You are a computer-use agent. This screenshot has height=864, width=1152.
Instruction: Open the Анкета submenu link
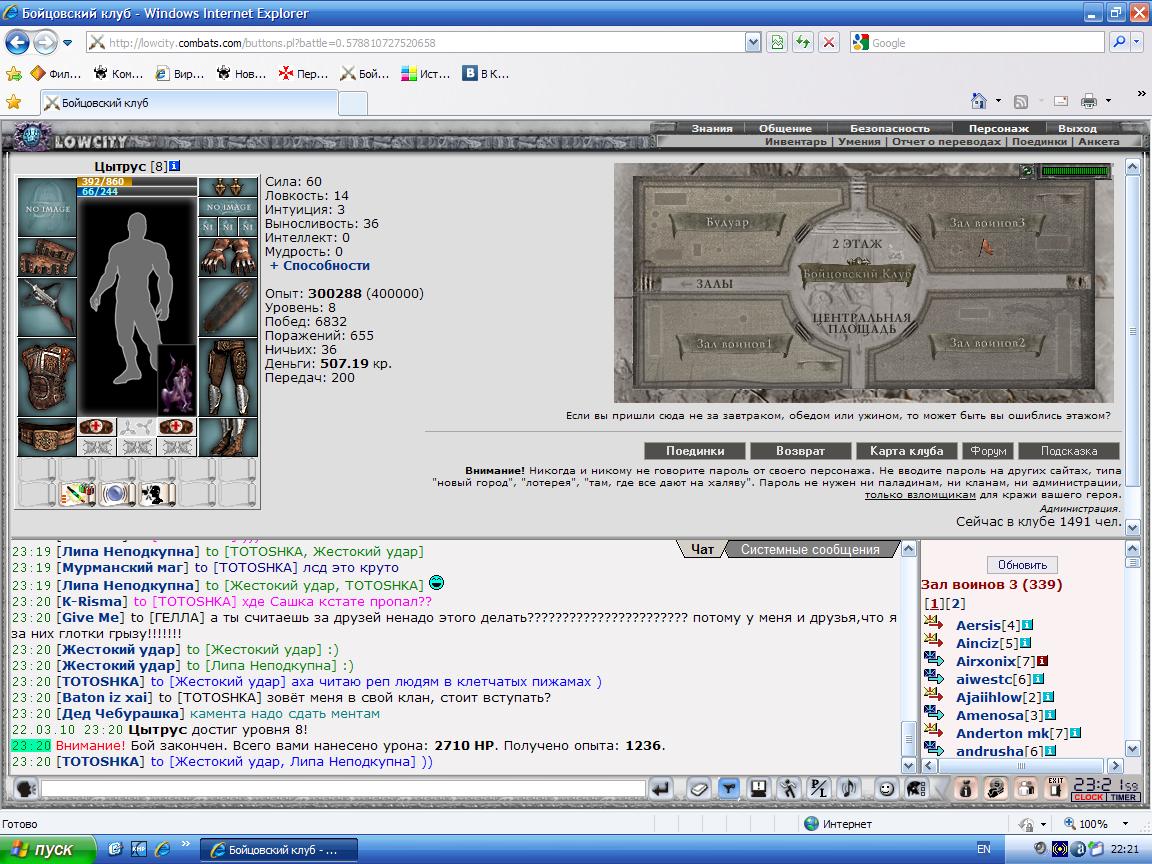(1098, 141)
